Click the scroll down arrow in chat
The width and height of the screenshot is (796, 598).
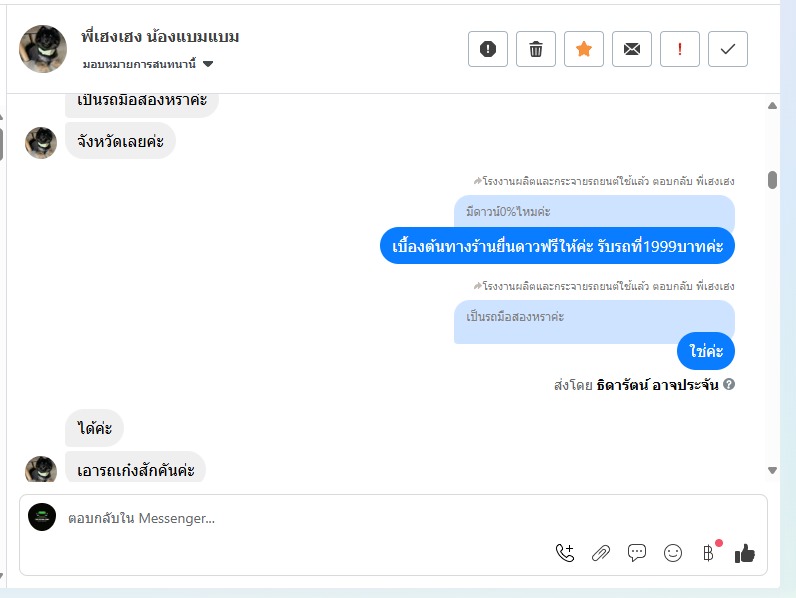(x=772, y=471)
